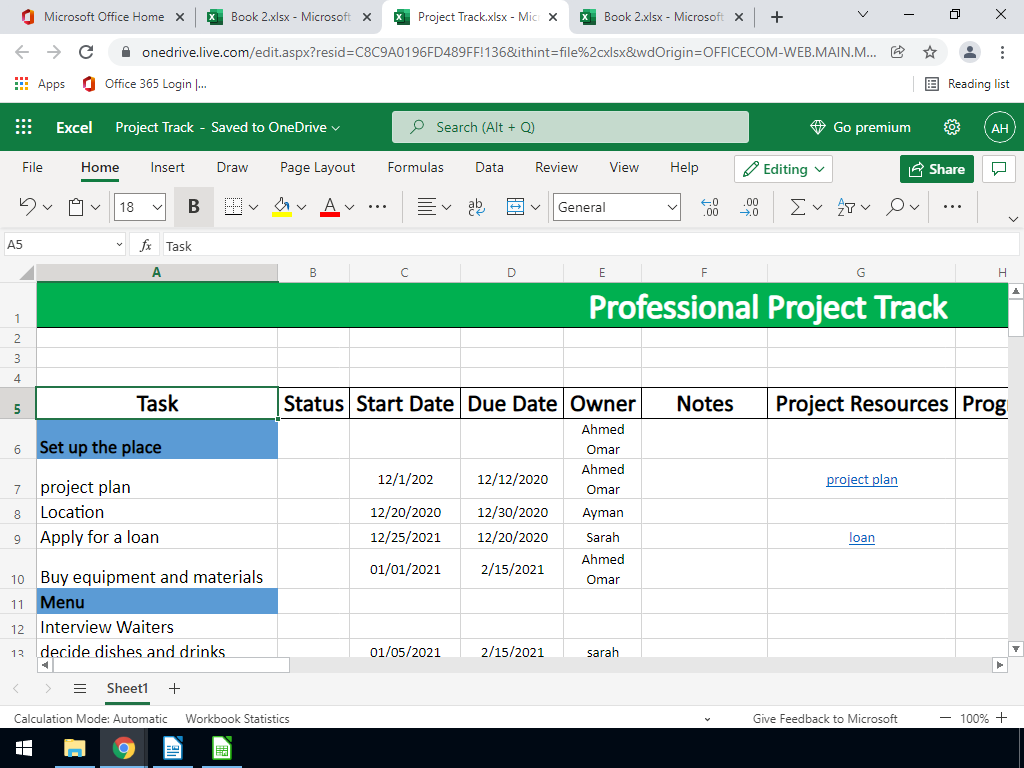Click the Wrap Text icon
The height and width of the screenshot is (768, 1024).
(476, 207)
